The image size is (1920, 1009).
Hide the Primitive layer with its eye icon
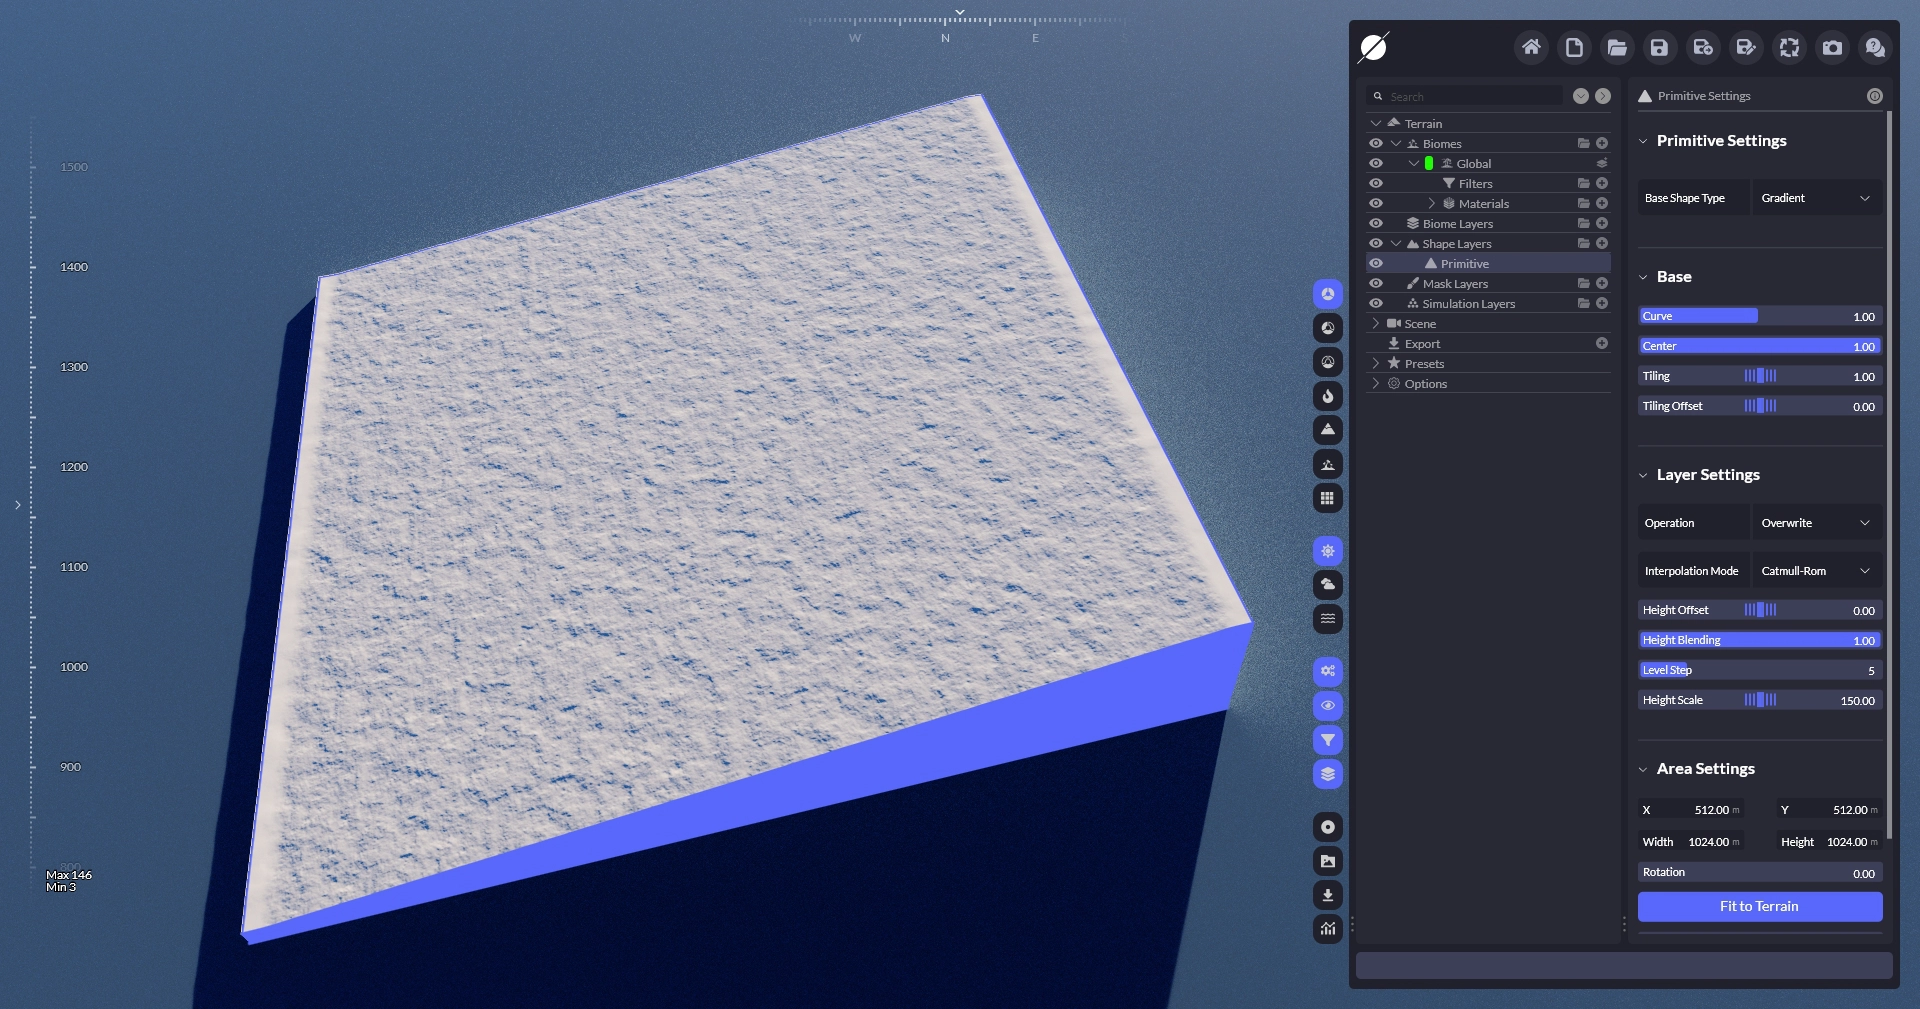pos(1376,263)
